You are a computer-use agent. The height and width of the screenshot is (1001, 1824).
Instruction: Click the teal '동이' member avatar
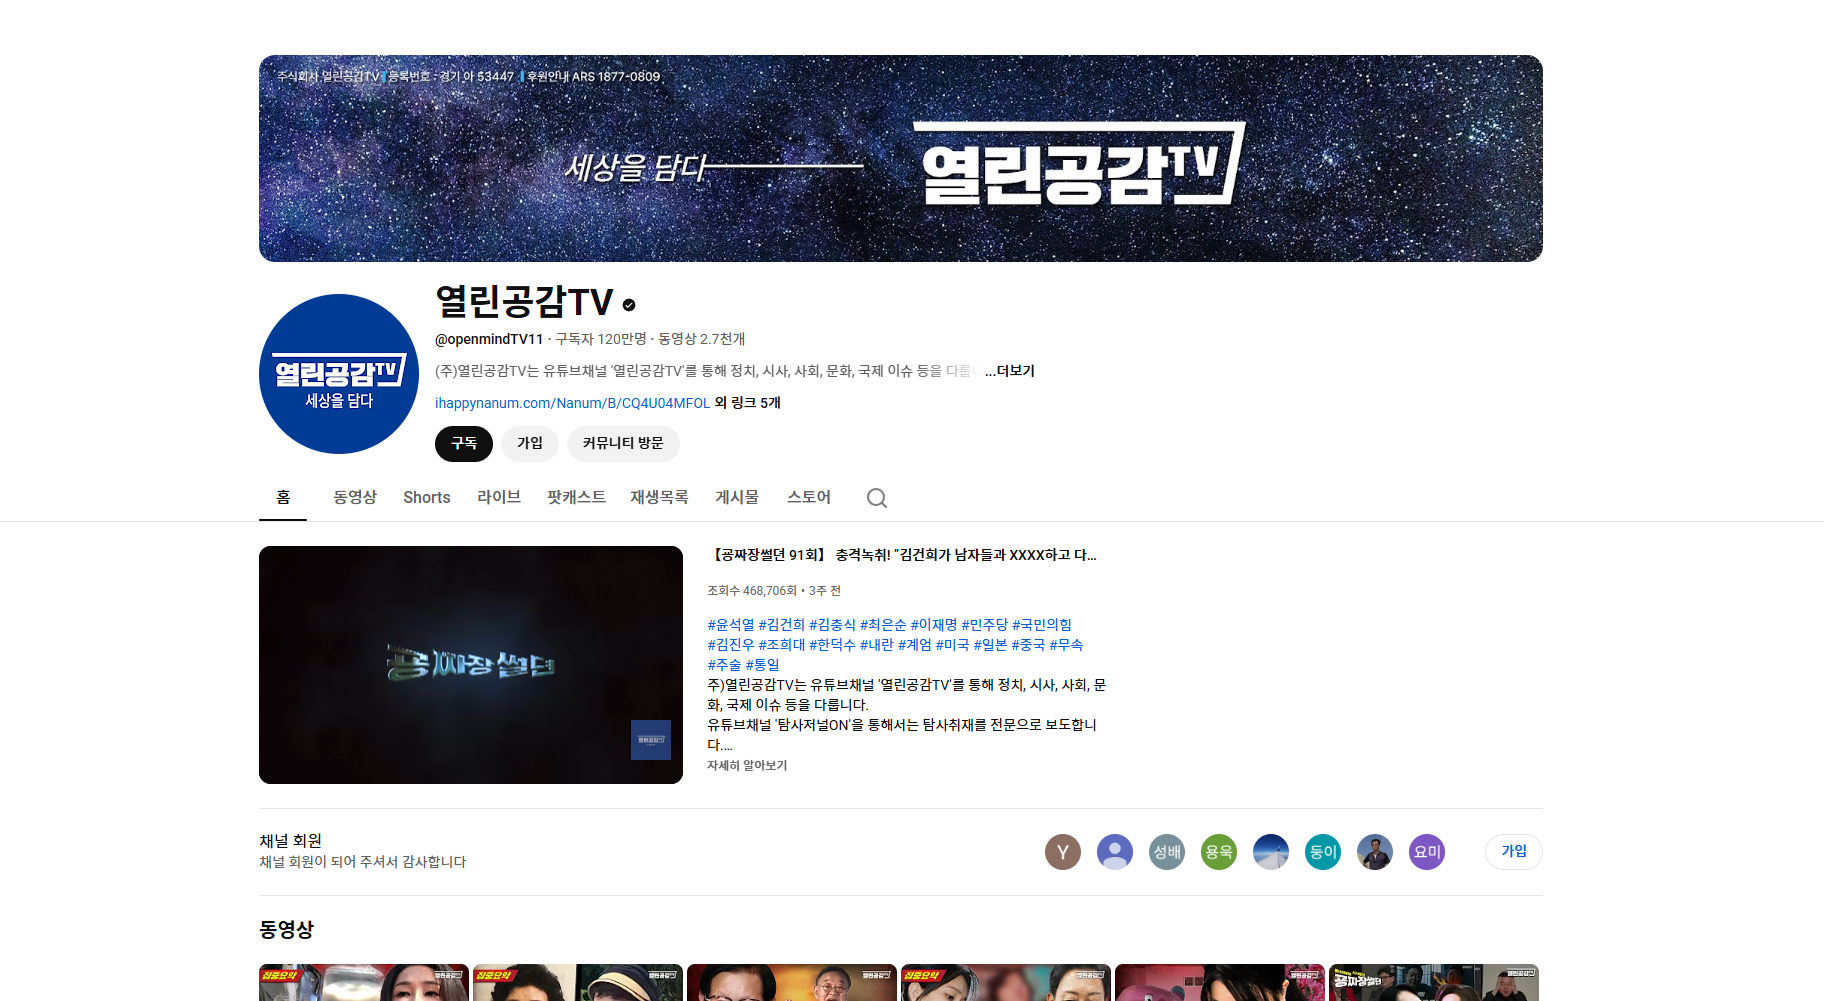click(1322, 852)
